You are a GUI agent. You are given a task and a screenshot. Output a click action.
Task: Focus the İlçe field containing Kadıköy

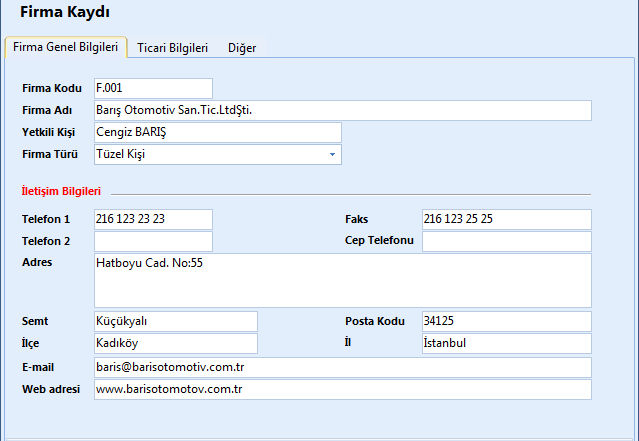coord(175,343)
